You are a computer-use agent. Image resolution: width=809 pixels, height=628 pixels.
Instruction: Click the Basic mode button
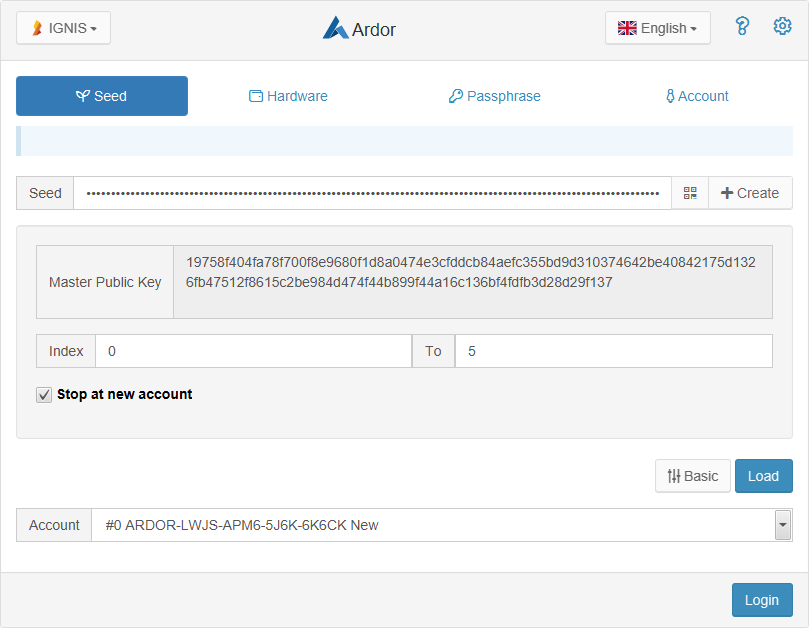[x=692, y=476]
